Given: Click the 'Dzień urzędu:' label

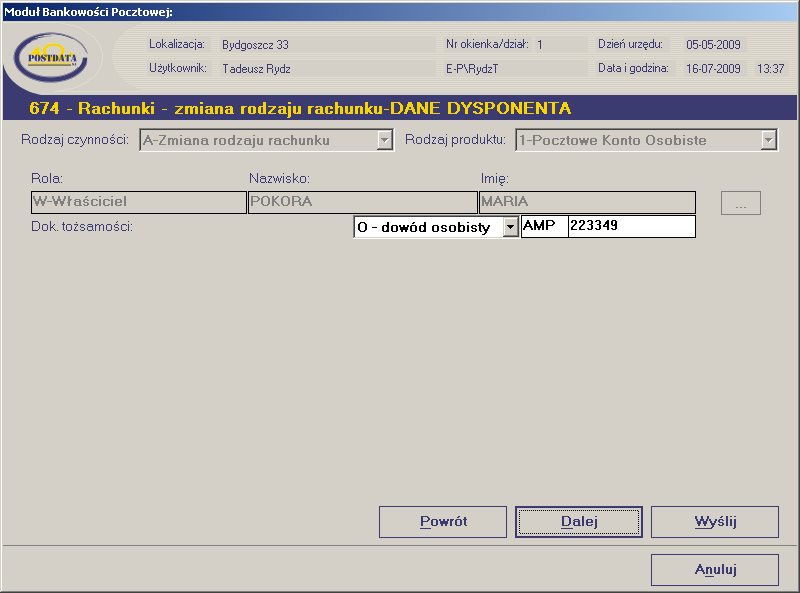Looking at the screenshot, I should coord(630,44).
